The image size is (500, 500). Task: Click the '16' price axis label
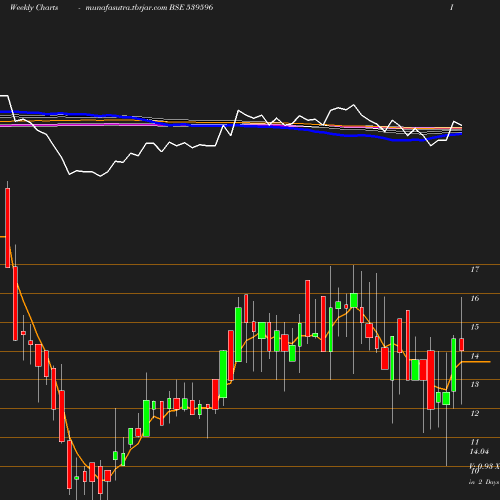click(475, 298)
